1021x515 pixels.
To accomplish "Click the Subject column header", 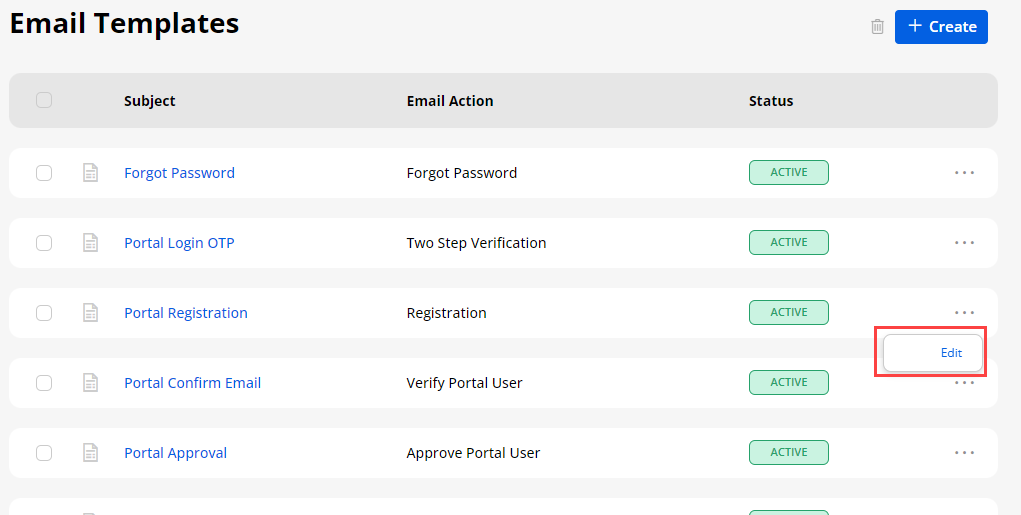I will 150,101.
